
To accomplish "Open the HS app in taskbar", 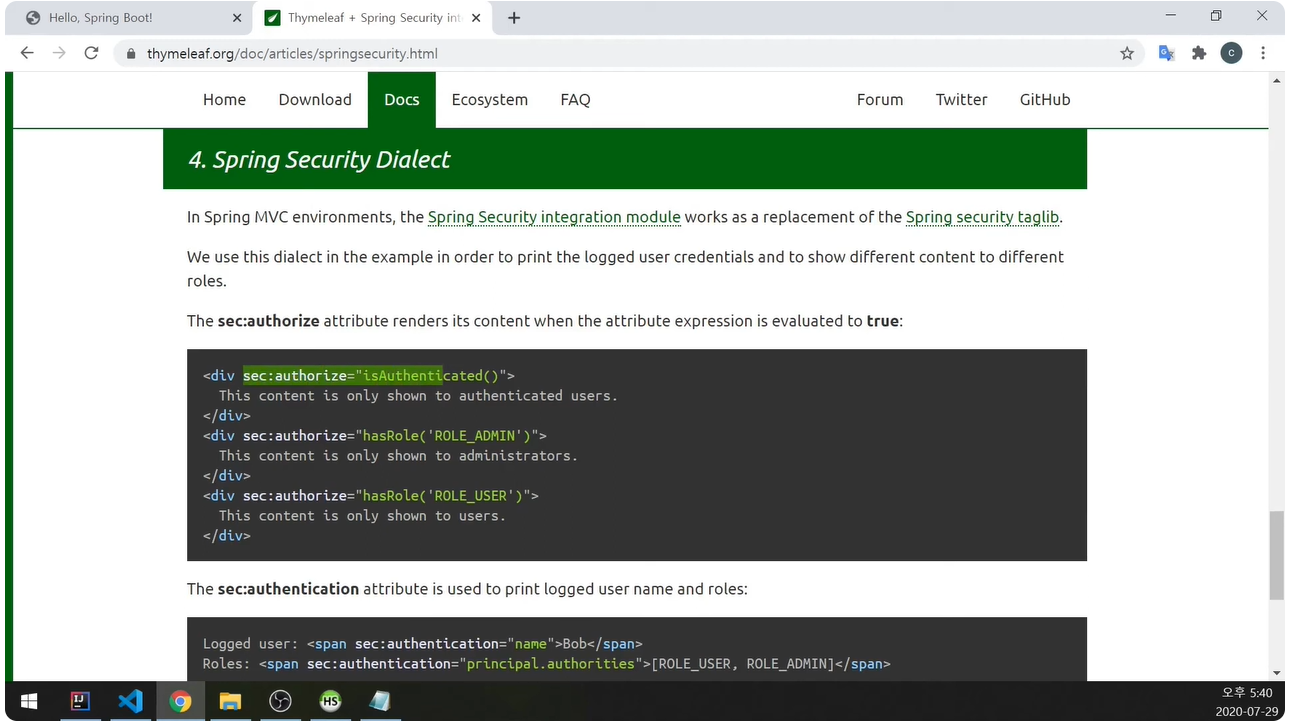I will point(330,702).
